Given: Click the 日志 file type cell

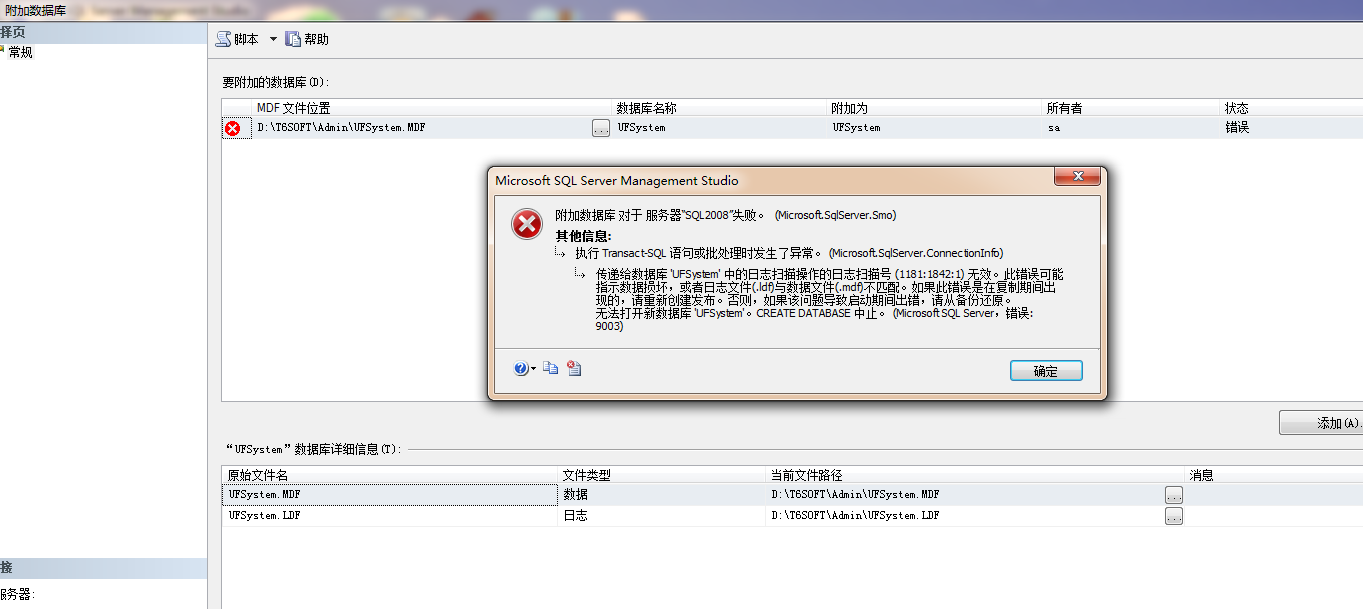Looking at the screenshot, I should tap(662, 515).
